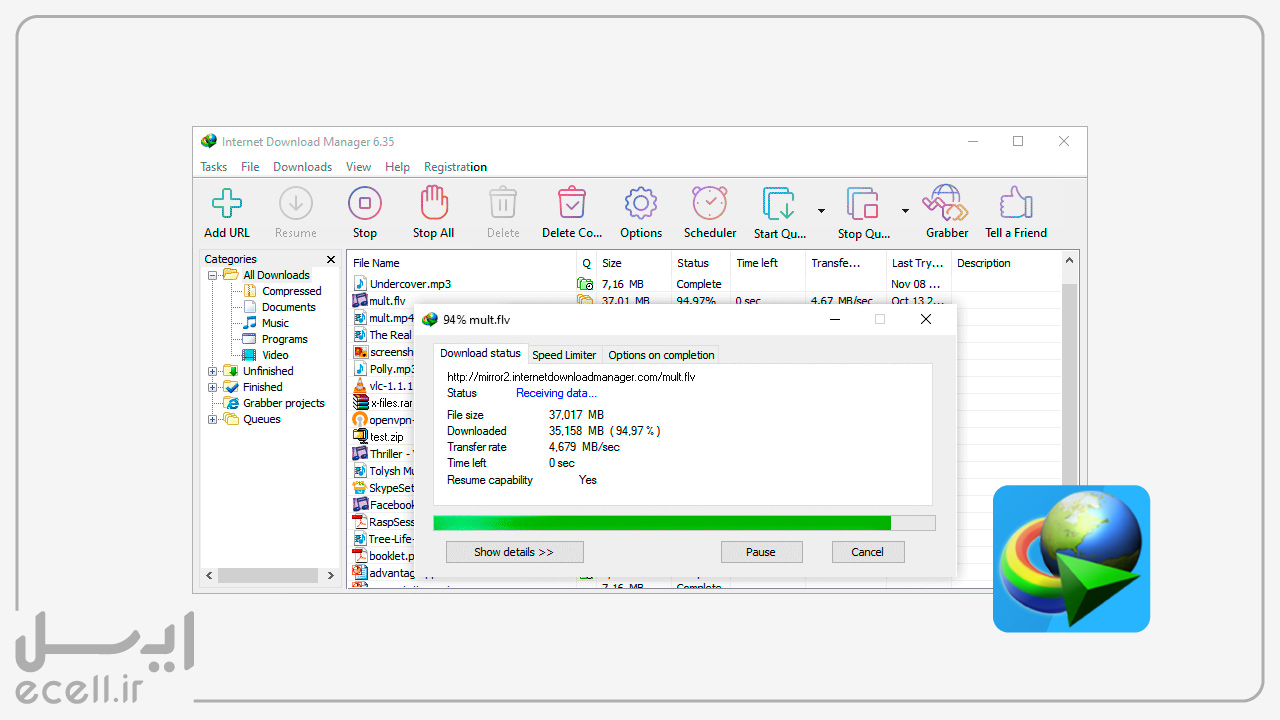This screenshot has height=720, width=1280.
Task: Click the Stop All hand icon
Action: [x=434, y=203]
